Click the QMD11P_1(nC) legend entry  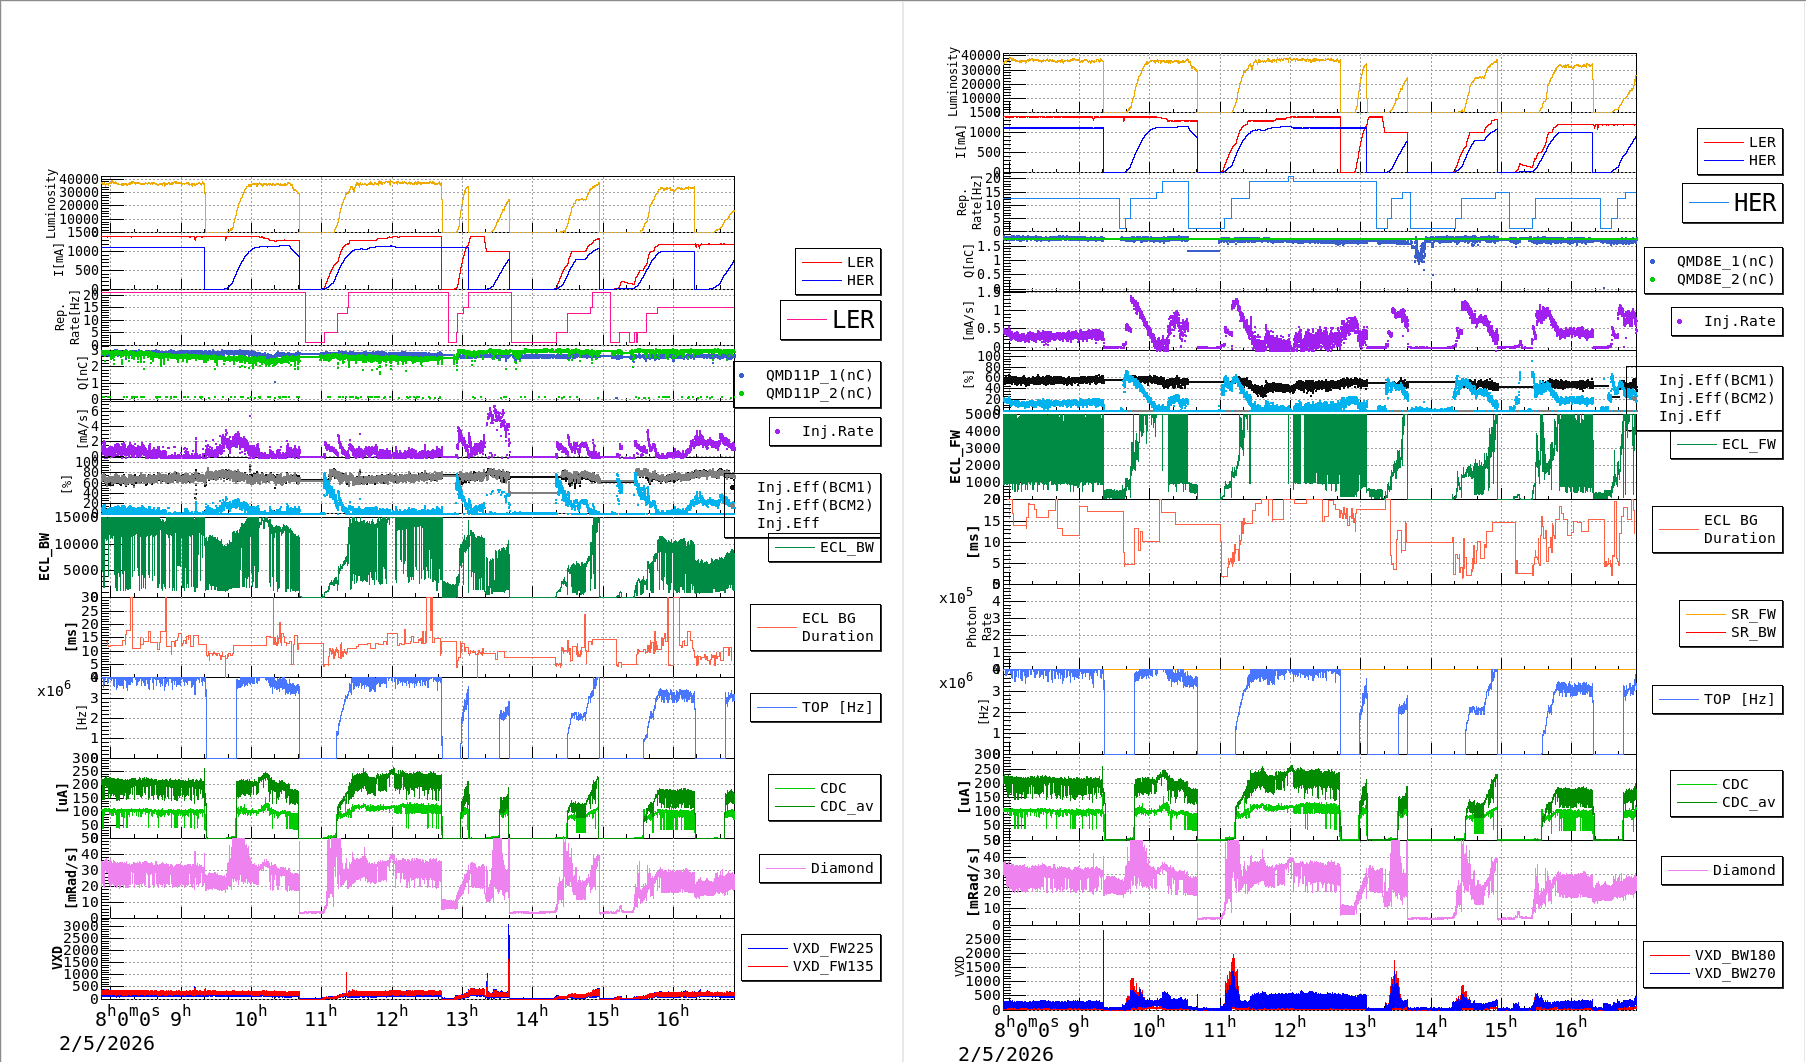point(818,375)
